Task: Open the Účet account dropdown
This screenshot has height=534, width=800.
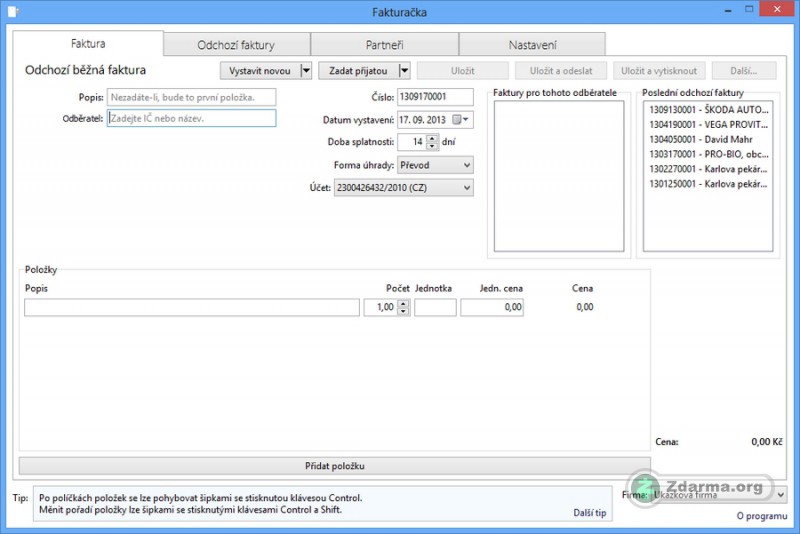Action: tap(404, 188)
